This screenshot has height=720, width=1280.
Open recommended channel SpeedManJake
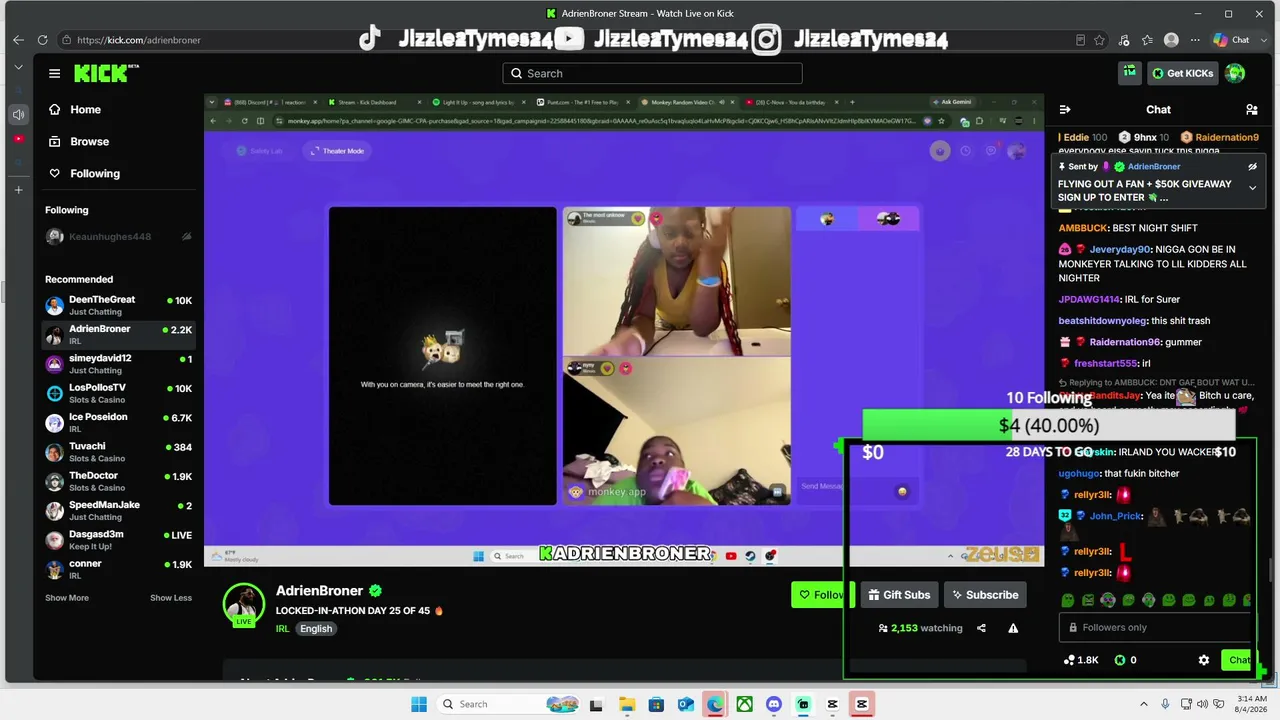[118, 510]
